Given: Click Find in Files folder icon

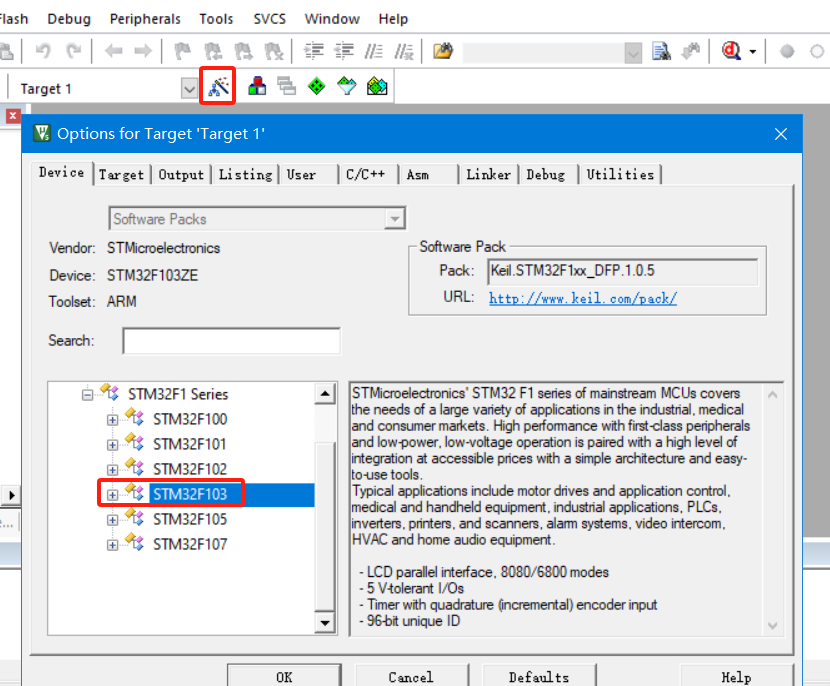Looking at the screenshot, I should tap(443, 51).
